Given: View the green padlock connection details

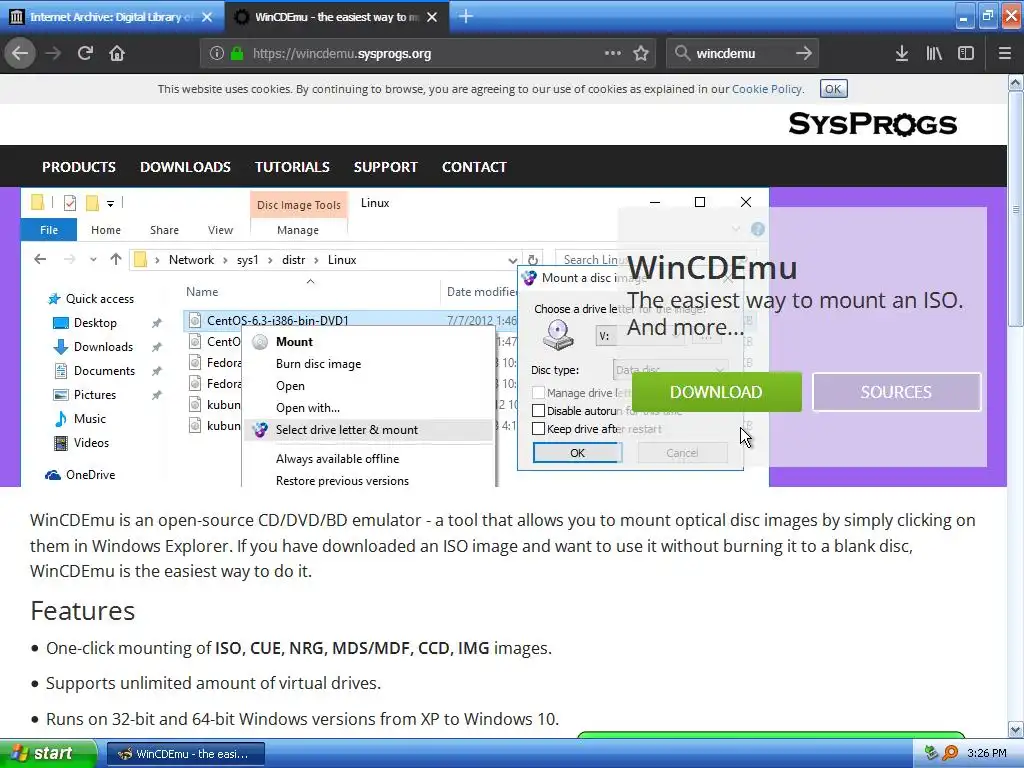Looking at the screenshot, I should coord(237,54).
